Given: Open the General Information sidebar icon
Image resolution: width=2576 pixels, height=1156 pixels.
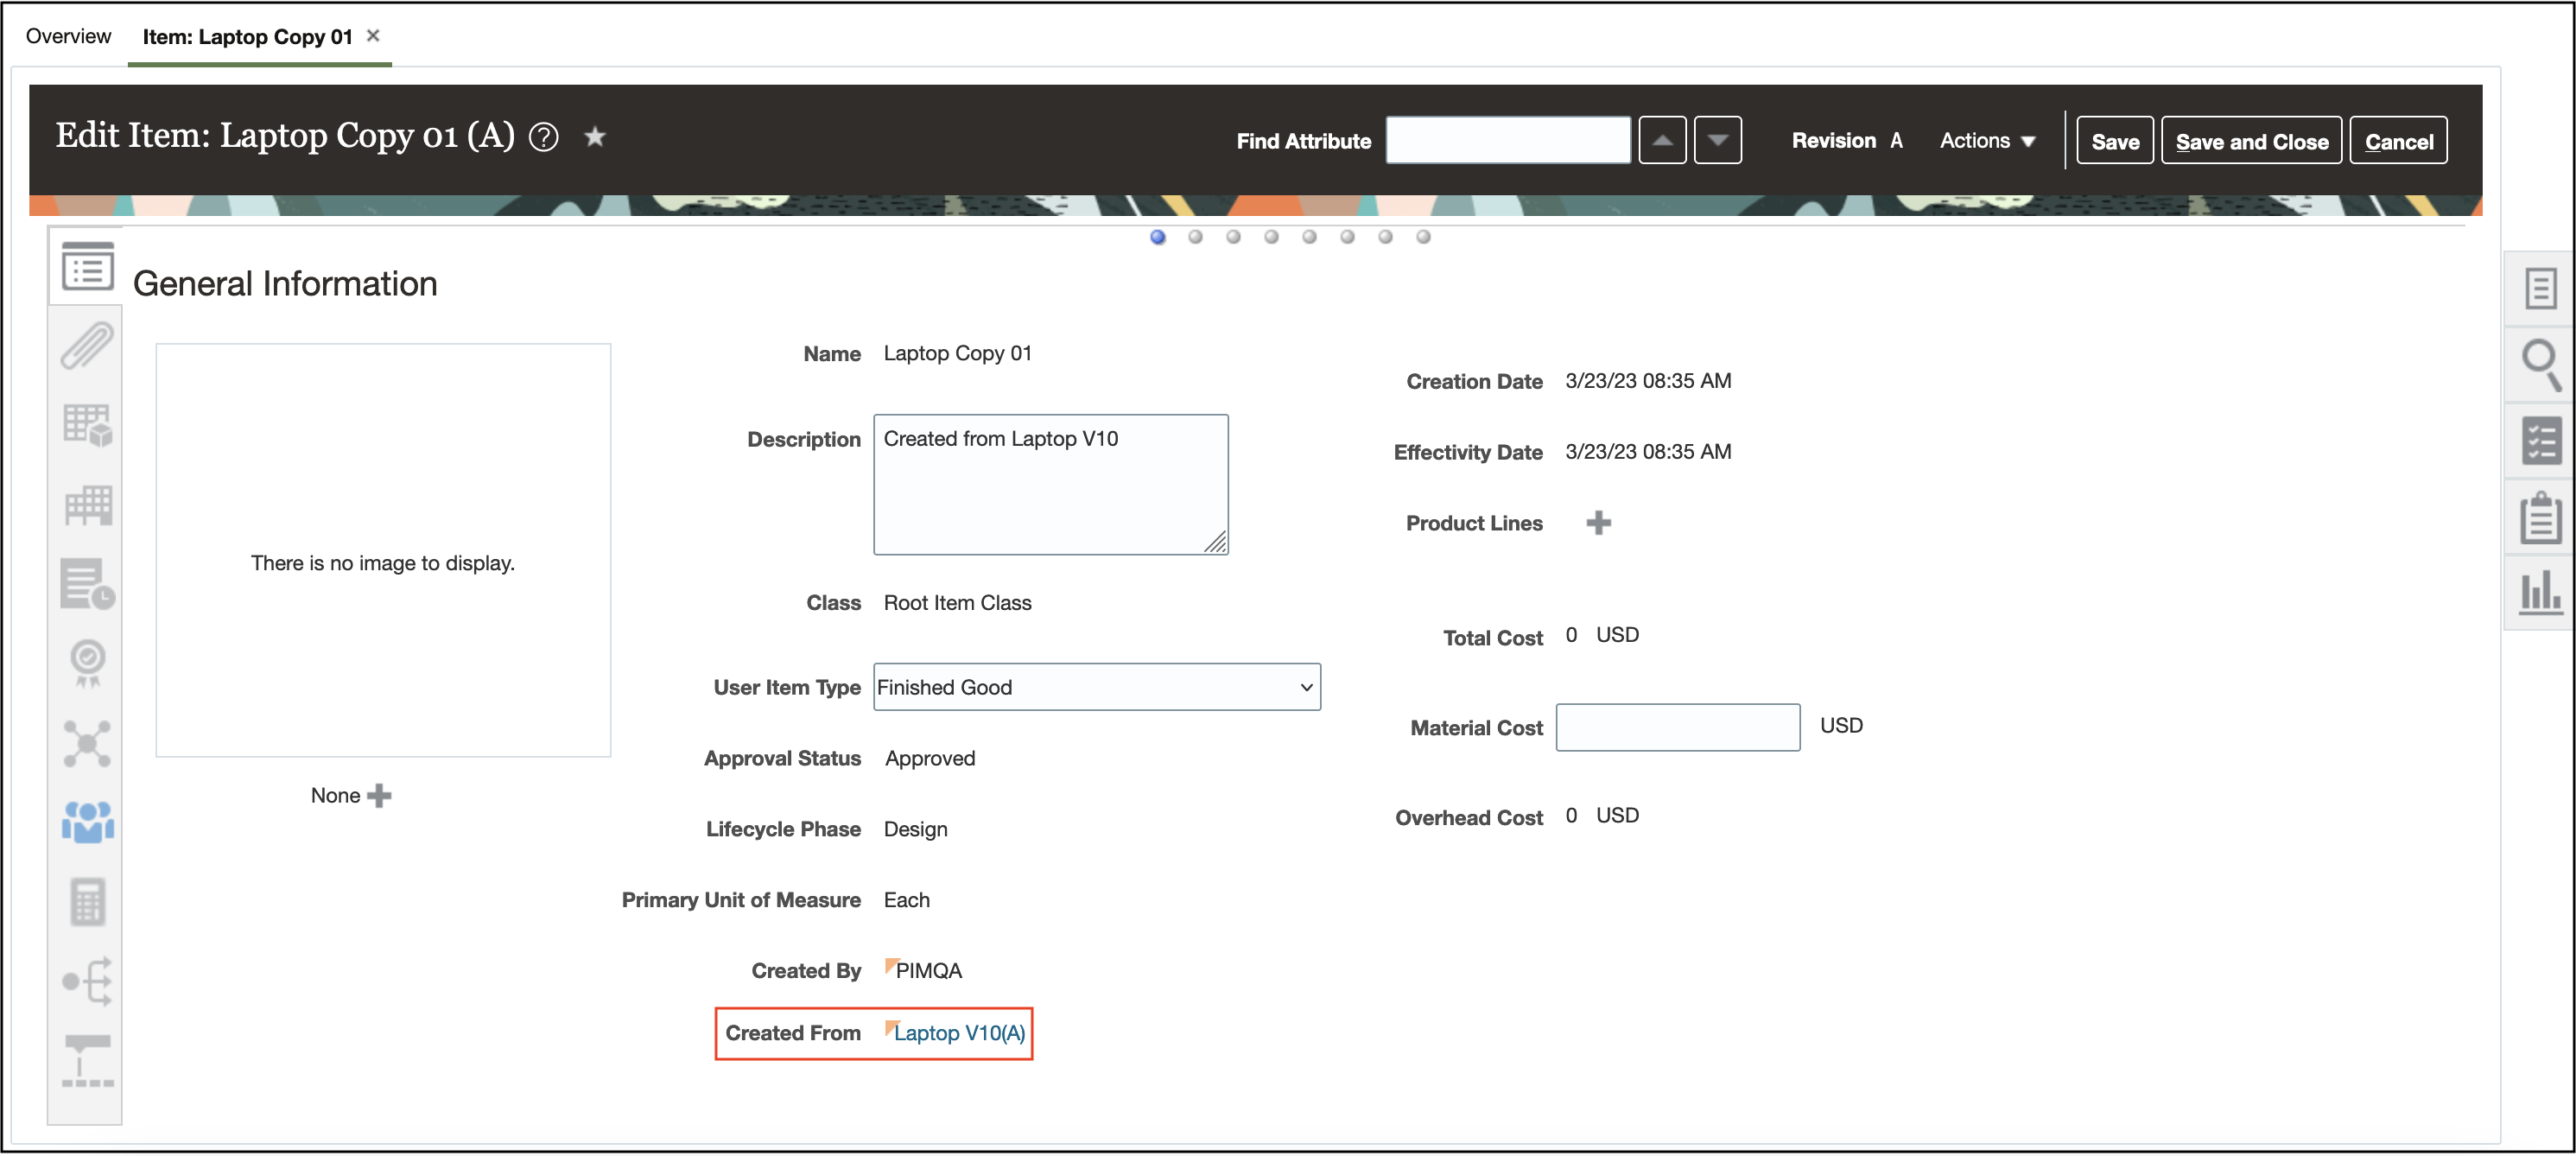Looking at the screenshot, I should click(x=87, y=268).
